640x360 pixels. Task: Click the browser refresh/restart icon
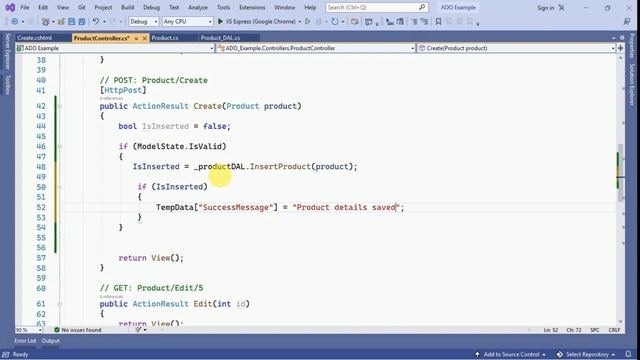pos(335,22)
